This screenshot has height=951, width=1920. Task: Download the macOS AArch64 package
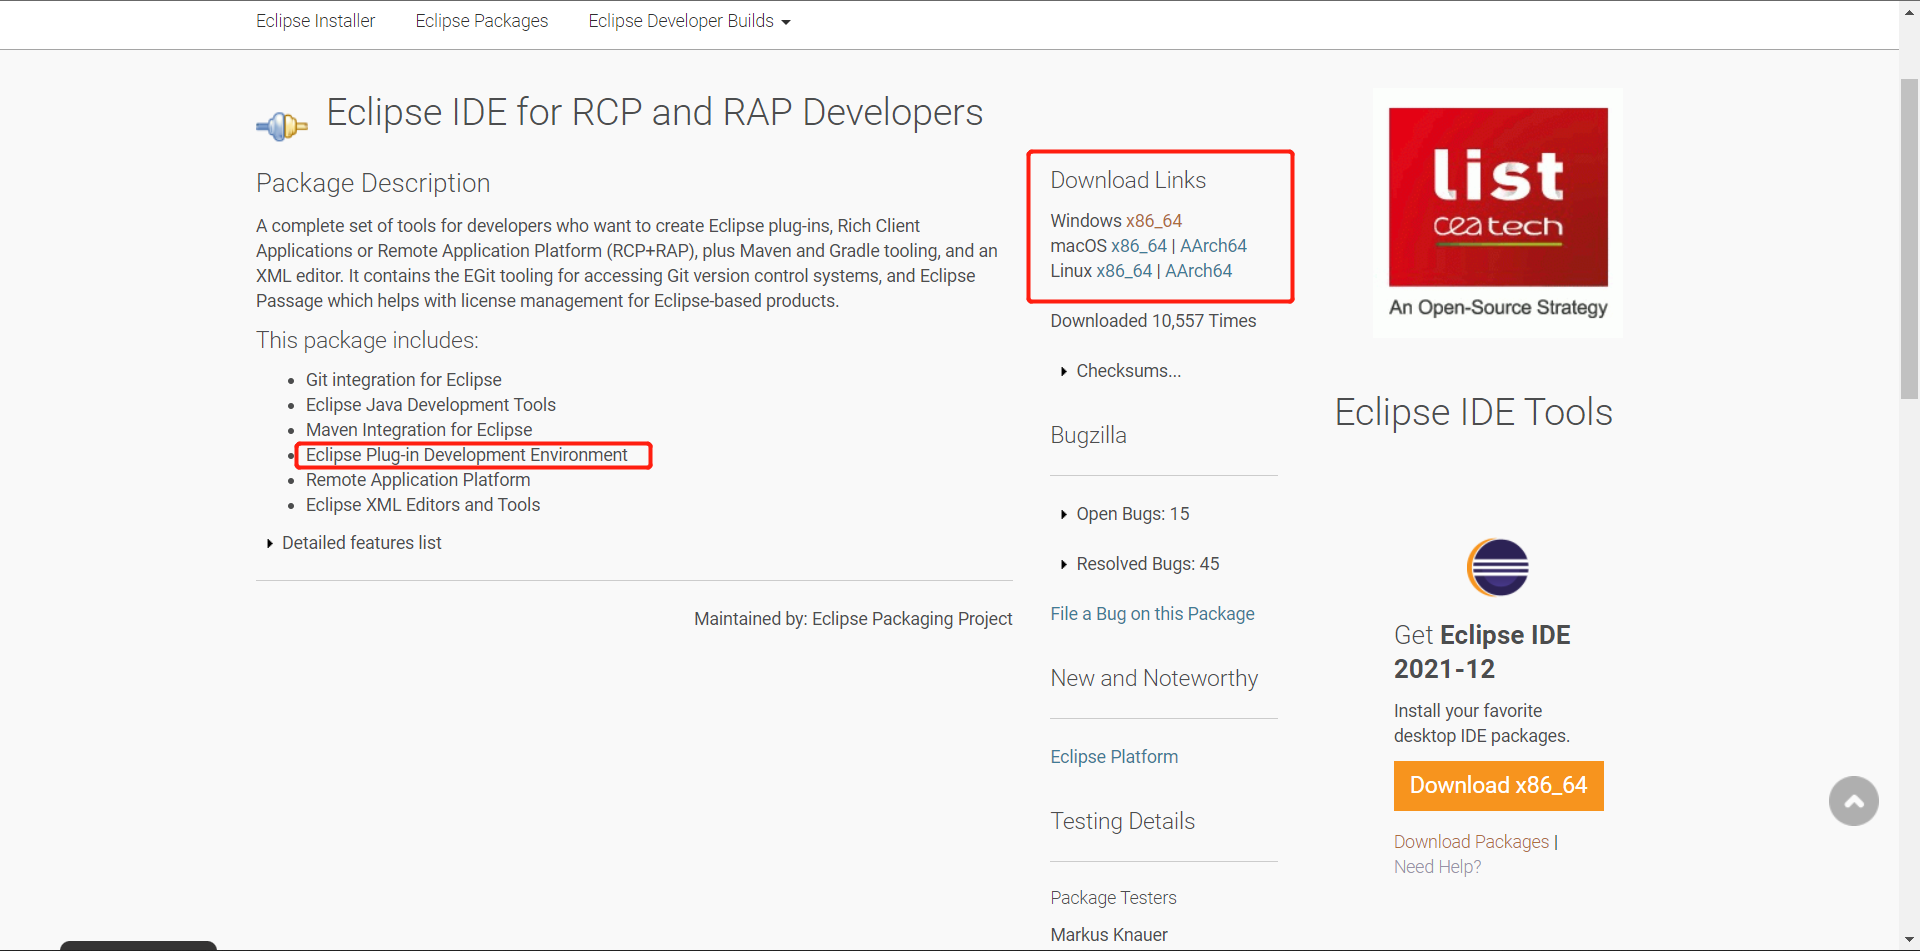pos(1213,246)
